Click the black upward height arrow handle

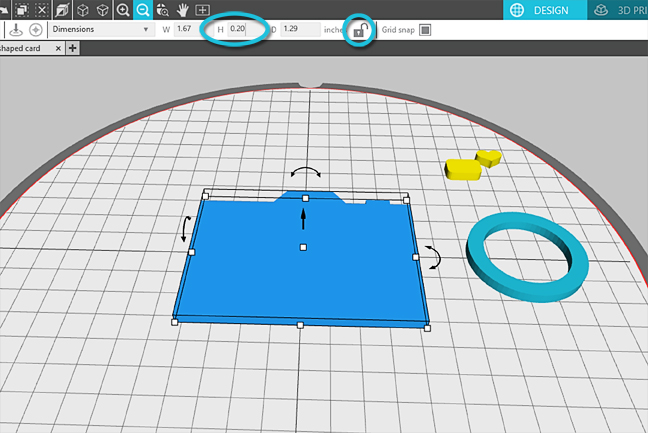[303, 219]
